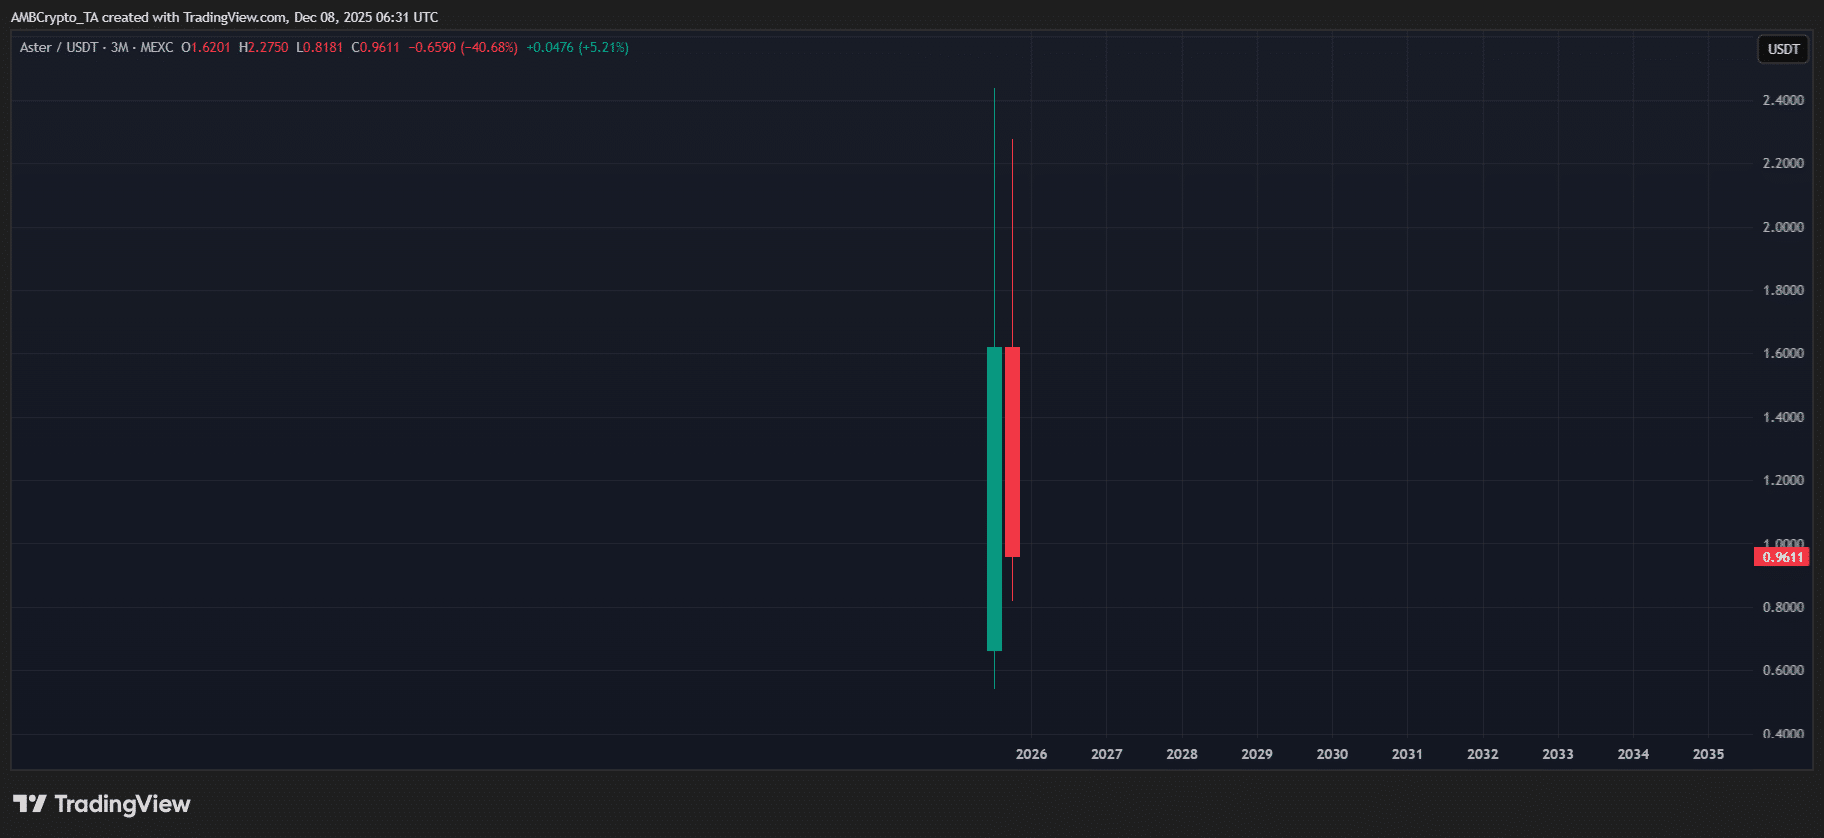Click the green candlestick body
Image resolution: width=1824 pixels, height=838 pixels.
(994, 498)
